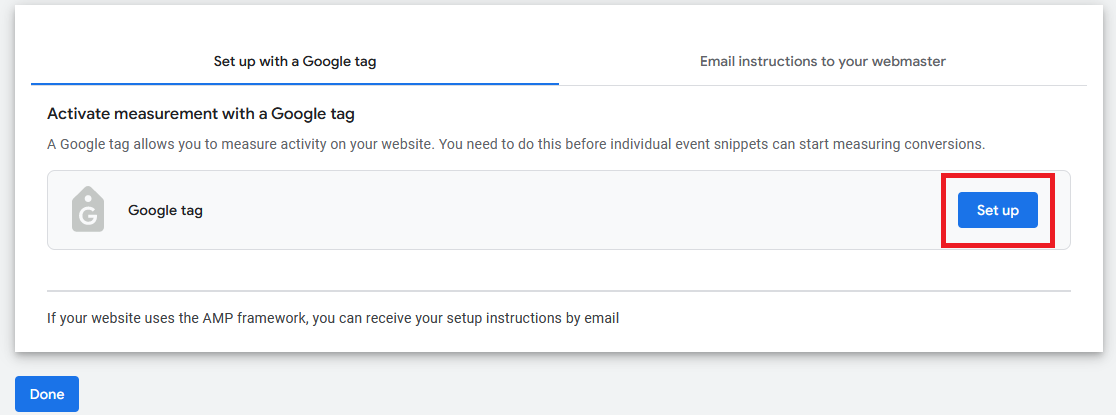Screen dimensions: 1116x415
Task: Switch to Email instructions to your webmaster tab
Action: [822, 61]
